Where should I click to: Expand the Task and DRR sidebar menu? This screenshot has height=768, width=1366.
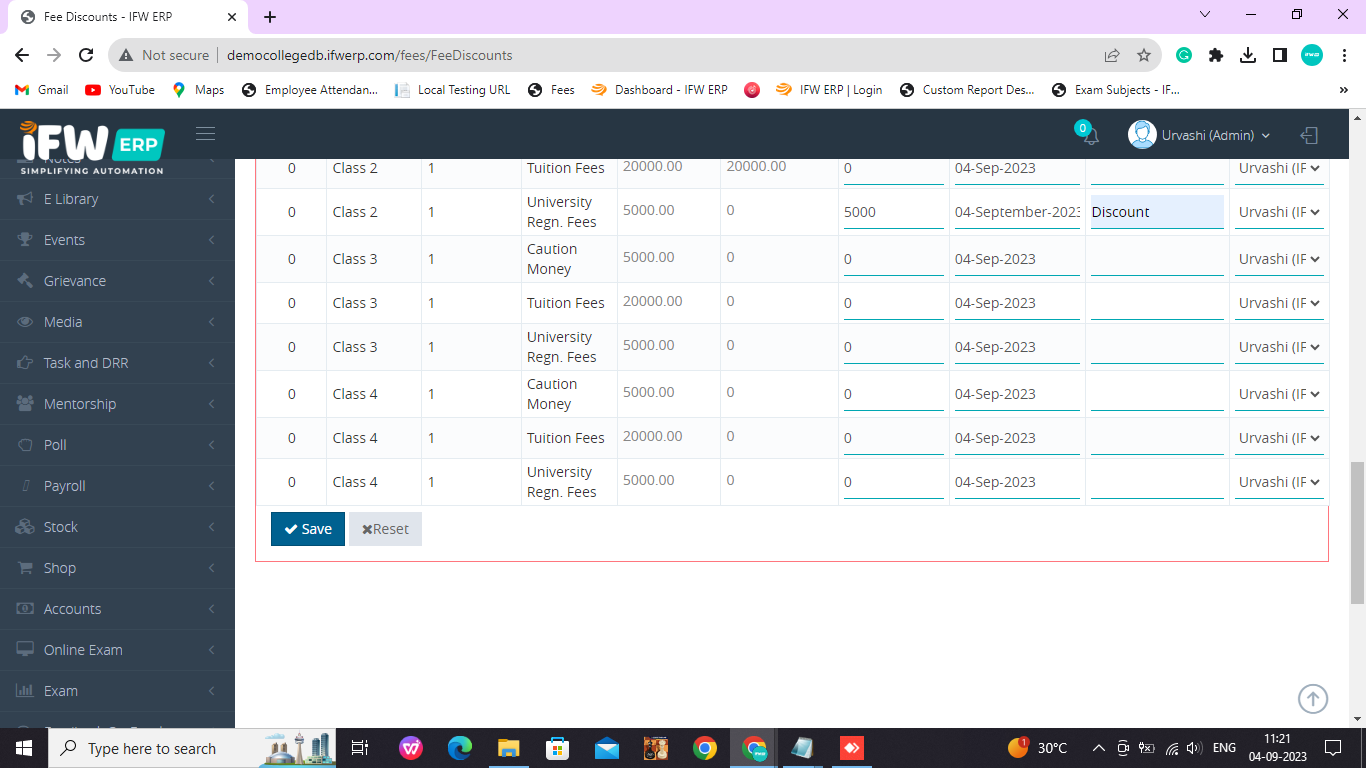117,363
